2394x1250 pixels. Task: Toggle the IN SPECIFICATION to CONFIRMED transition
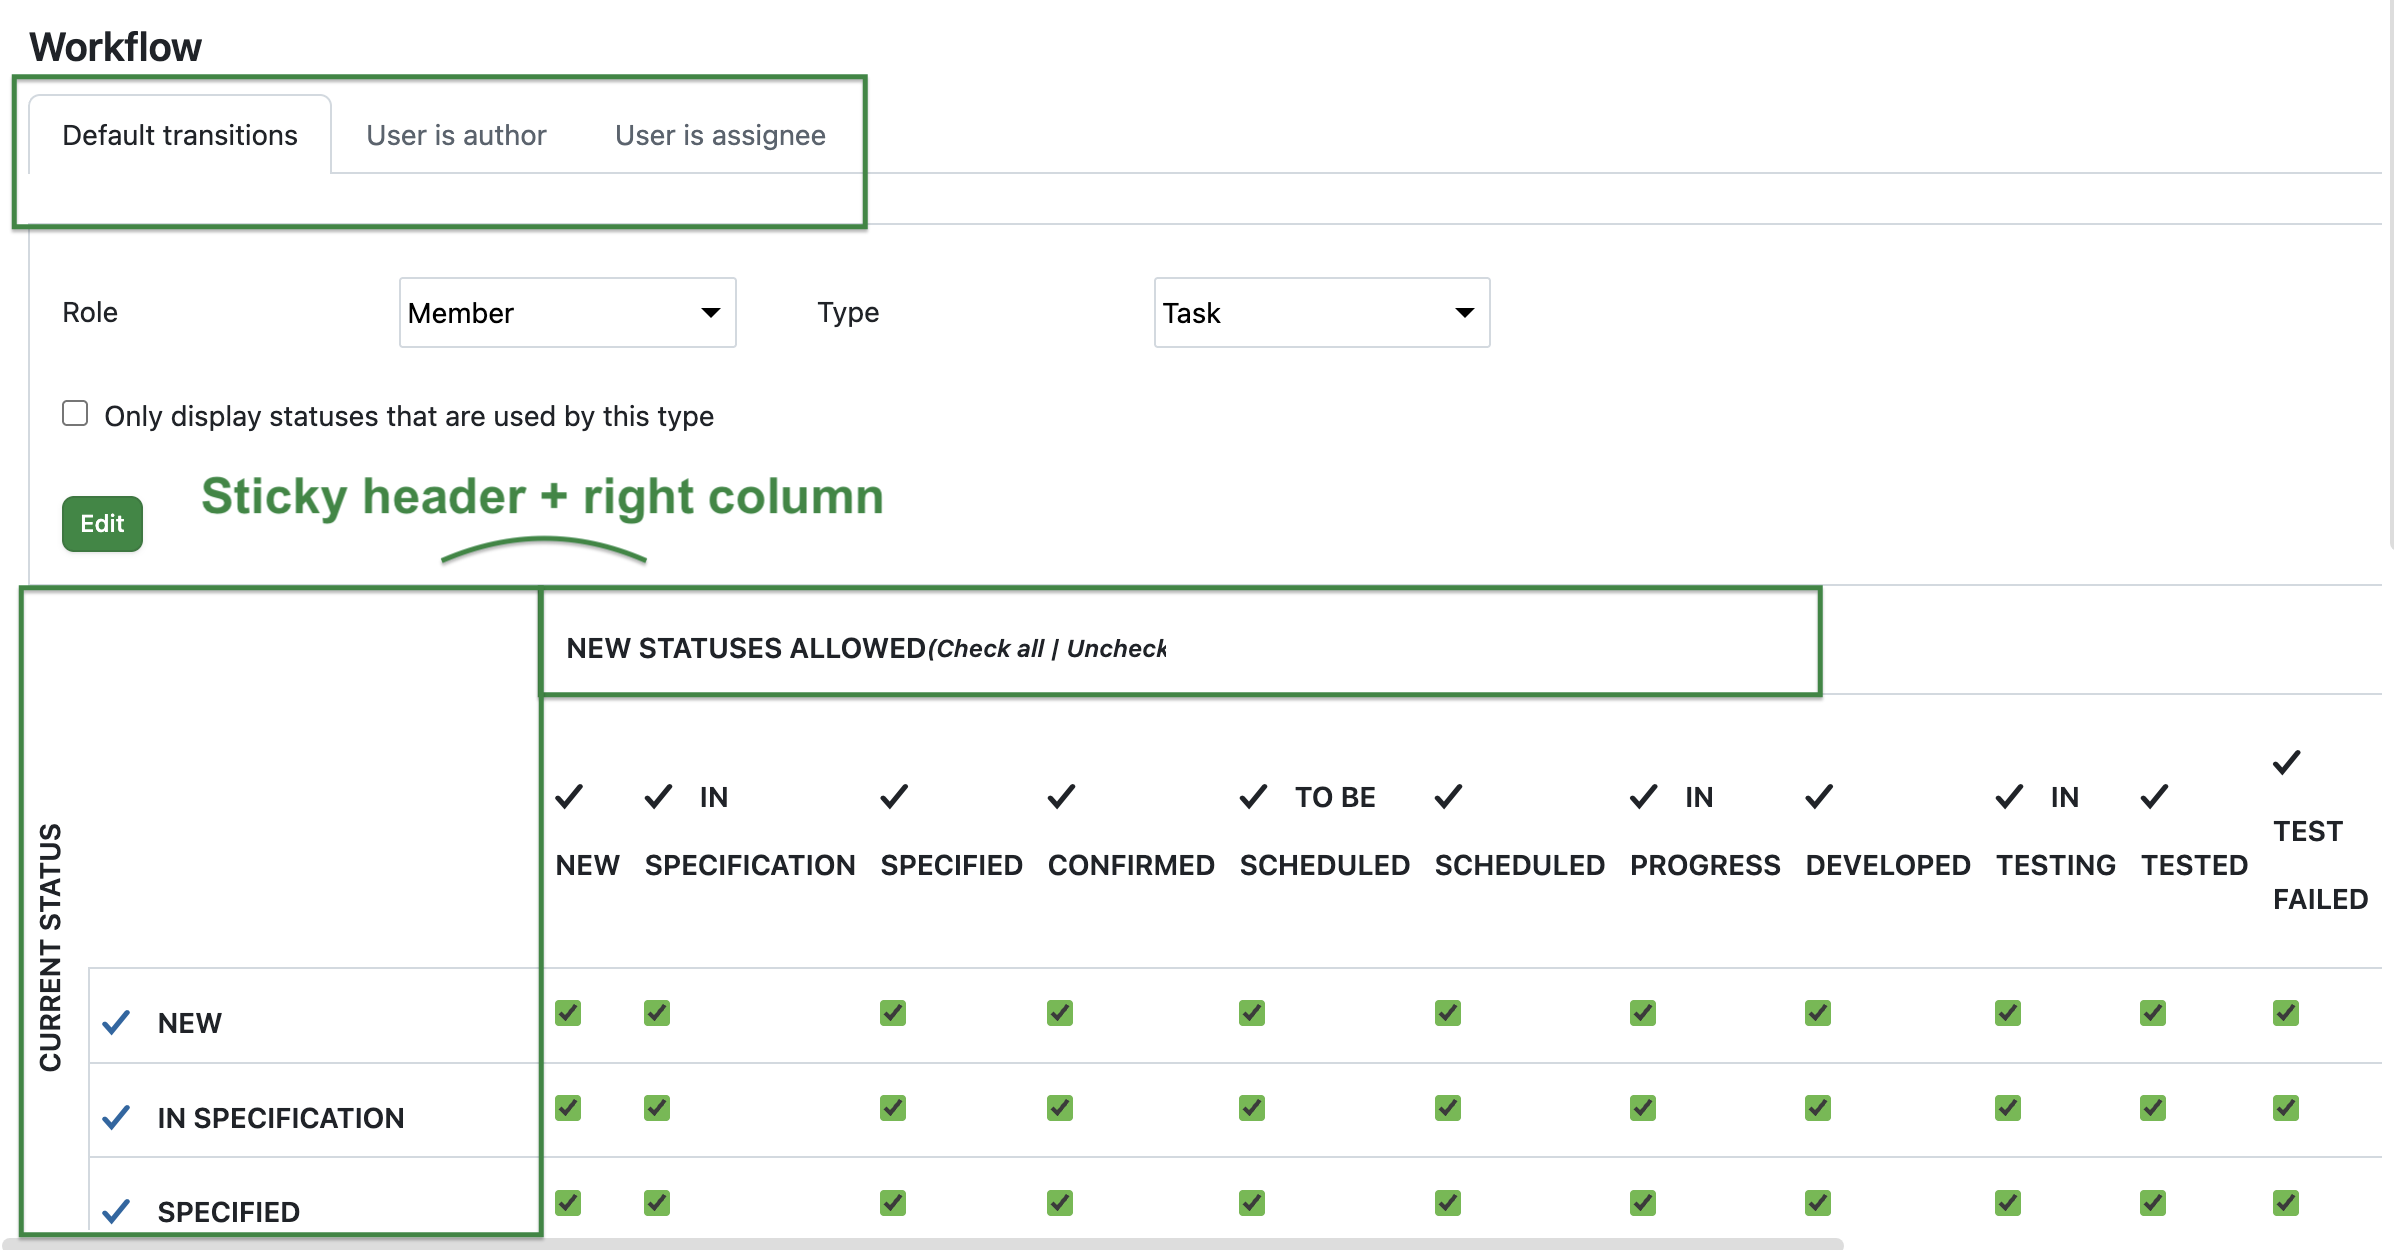coord(1060,1107)
